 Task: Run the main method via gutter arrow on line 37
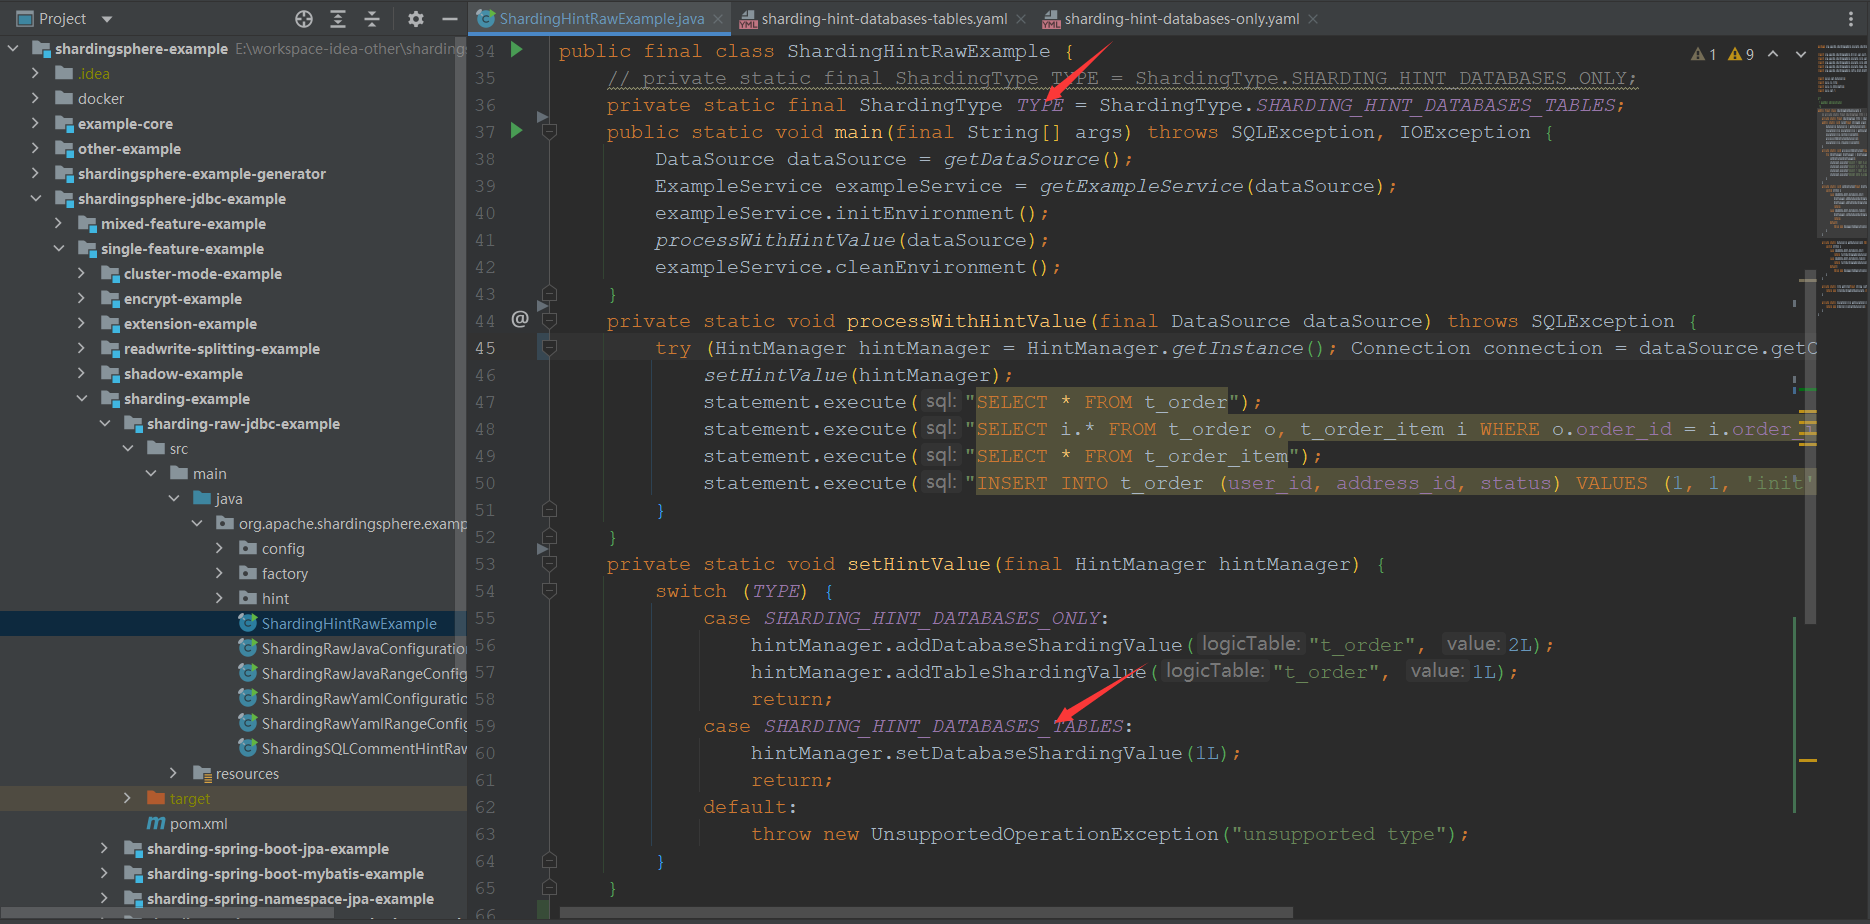point(516,131)
